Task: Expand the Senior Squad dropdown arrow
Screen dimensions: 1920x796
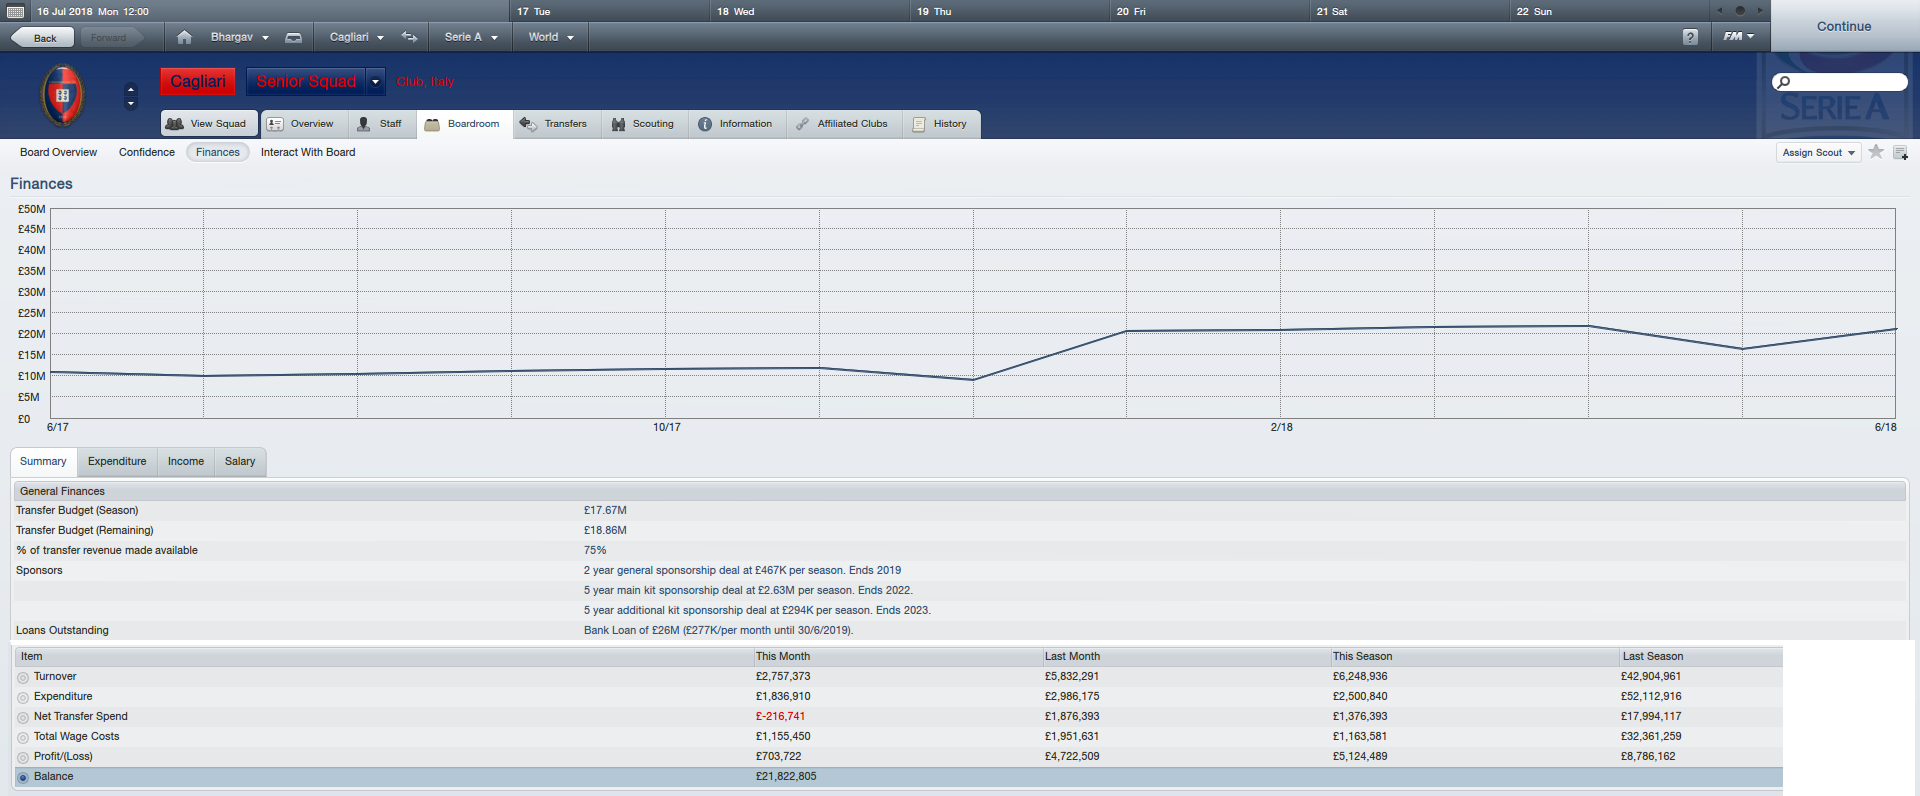Action: (x=376, y=82)
